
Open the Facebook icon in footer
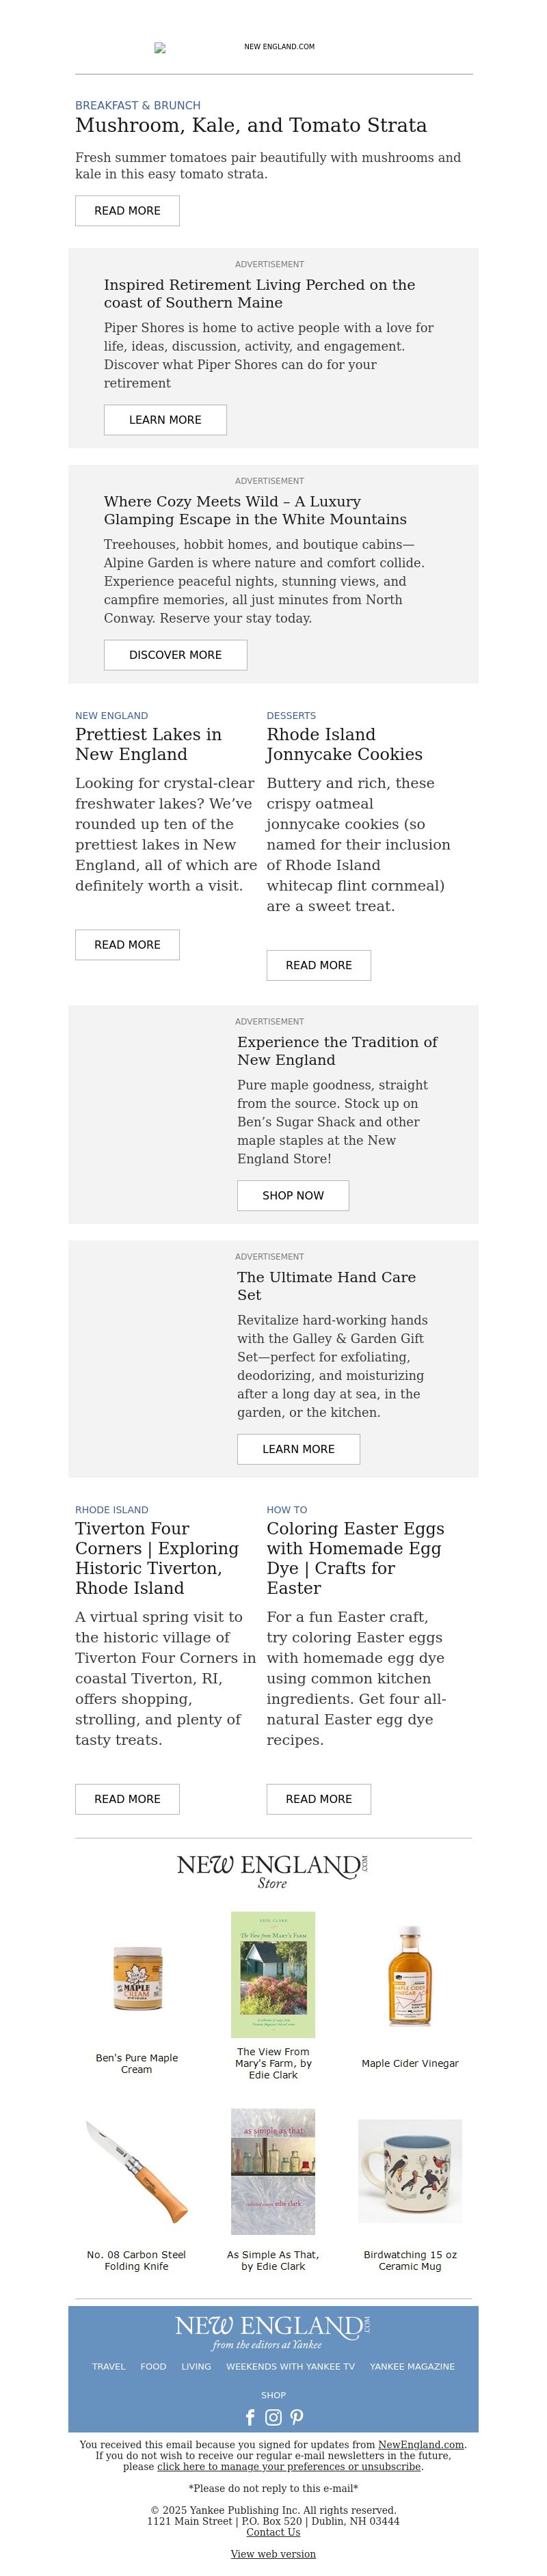point(250,2417)
